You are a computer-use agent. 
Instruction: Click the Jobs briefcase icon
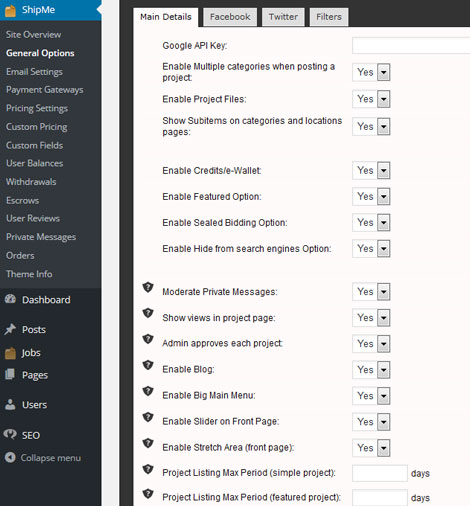coord(10,353)
